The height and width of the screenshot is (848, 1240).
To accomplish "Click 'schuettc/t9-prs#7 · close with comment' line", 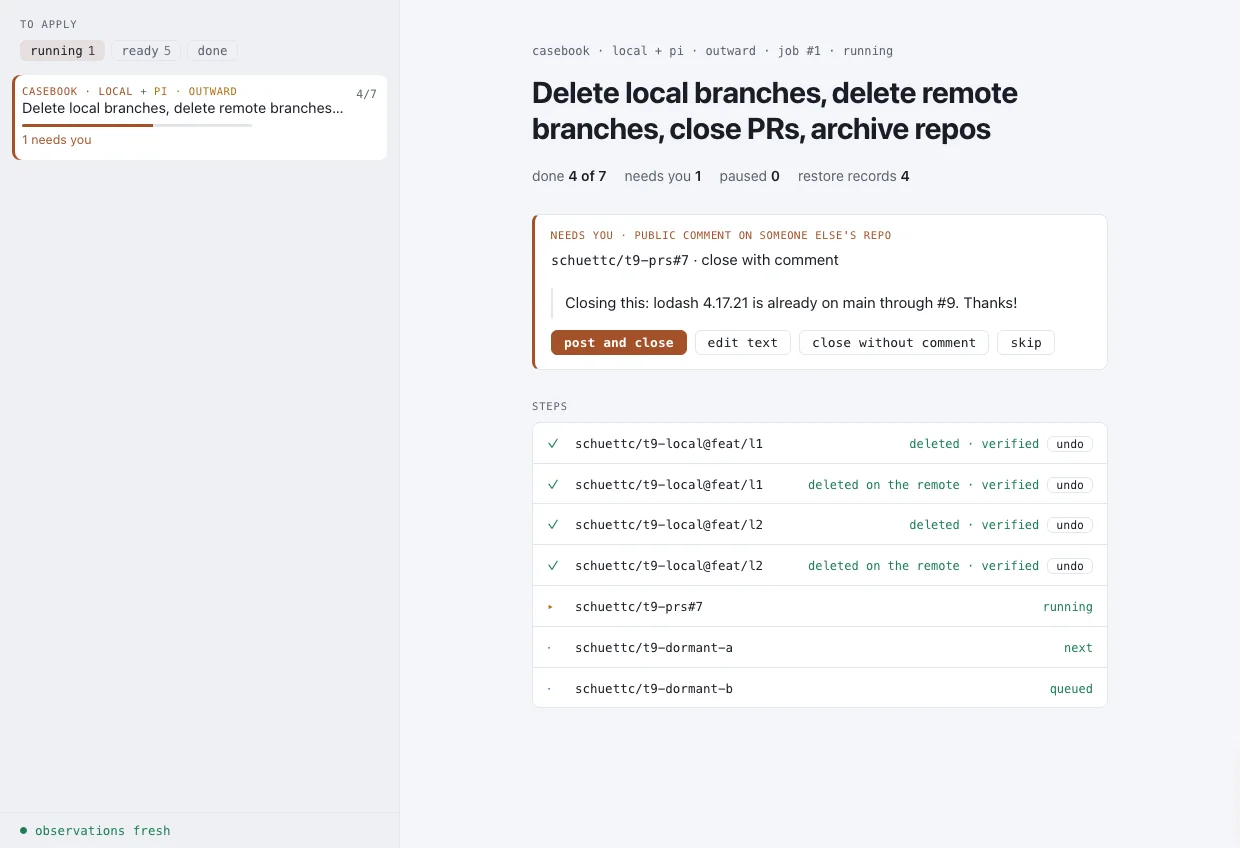I will [x=695, y=260].
